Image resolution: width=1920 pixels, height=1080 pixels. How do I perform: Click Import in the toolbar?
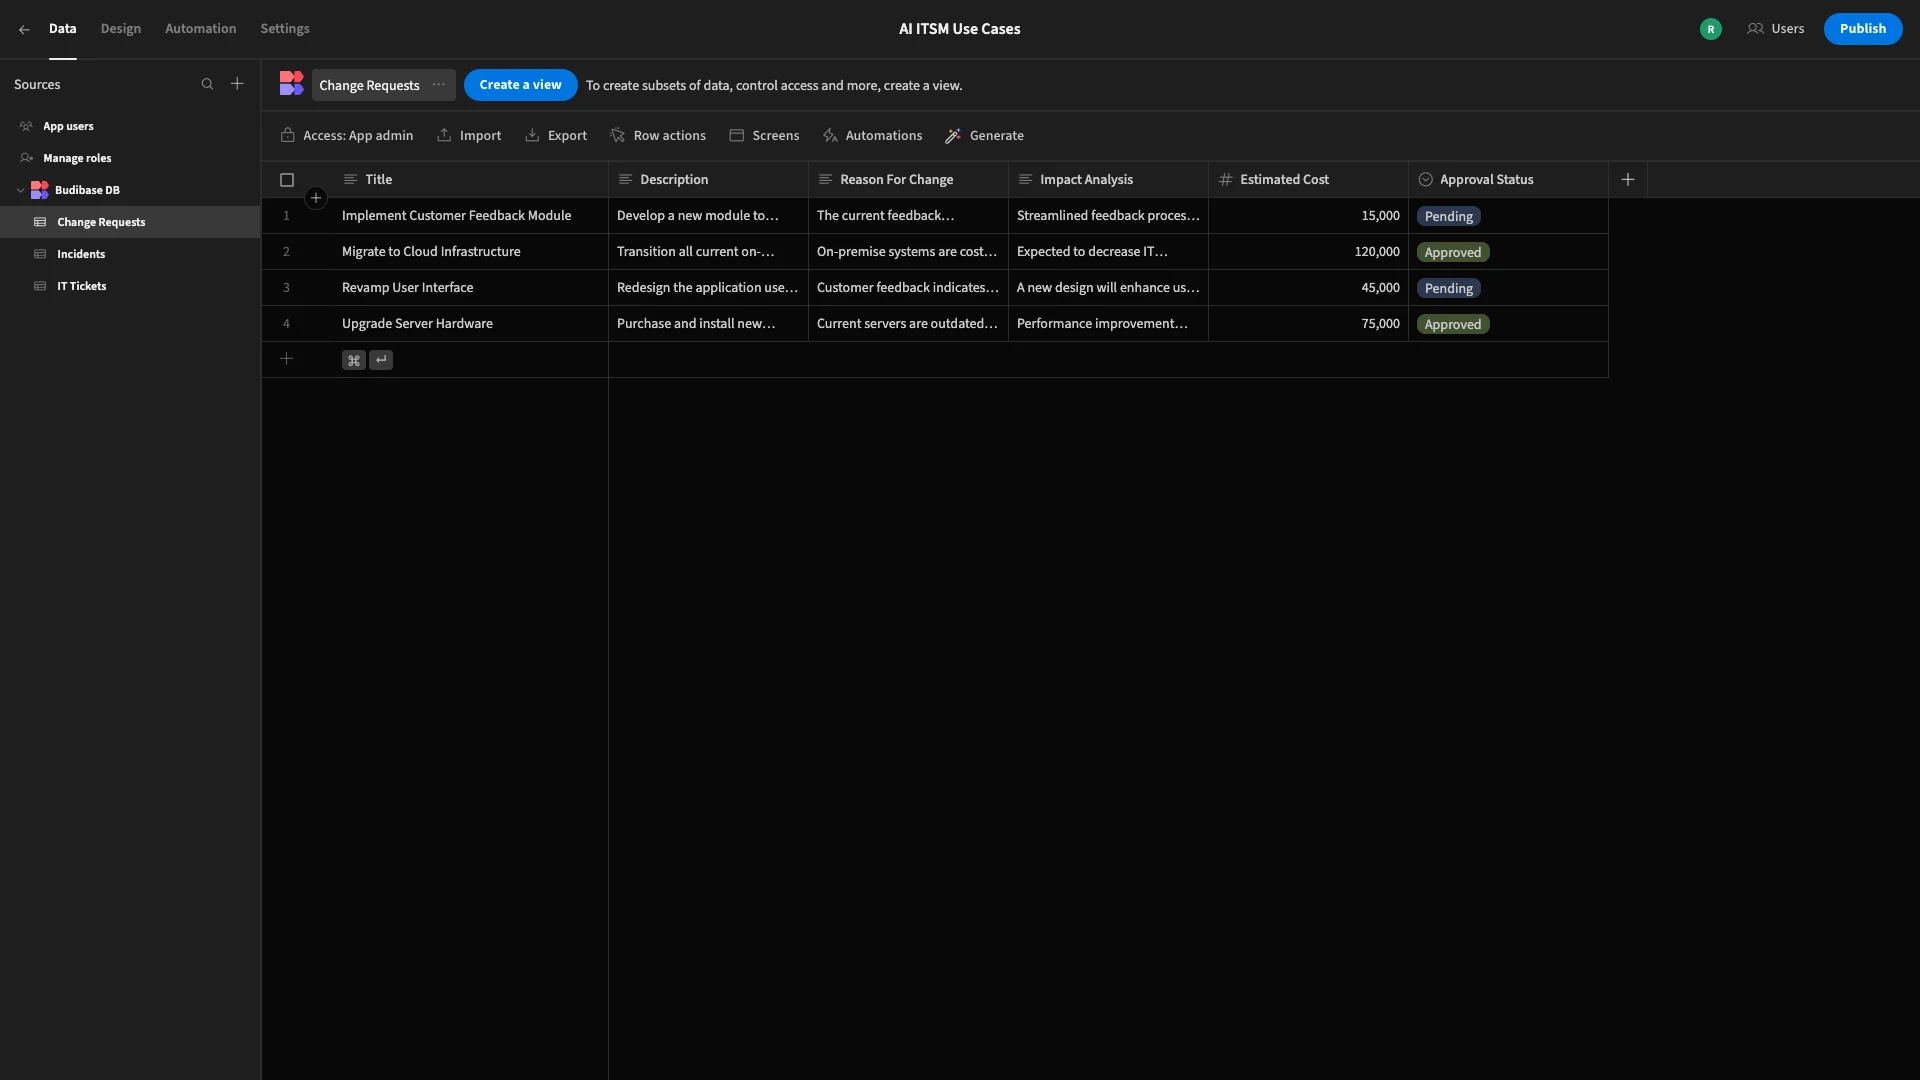469,136
